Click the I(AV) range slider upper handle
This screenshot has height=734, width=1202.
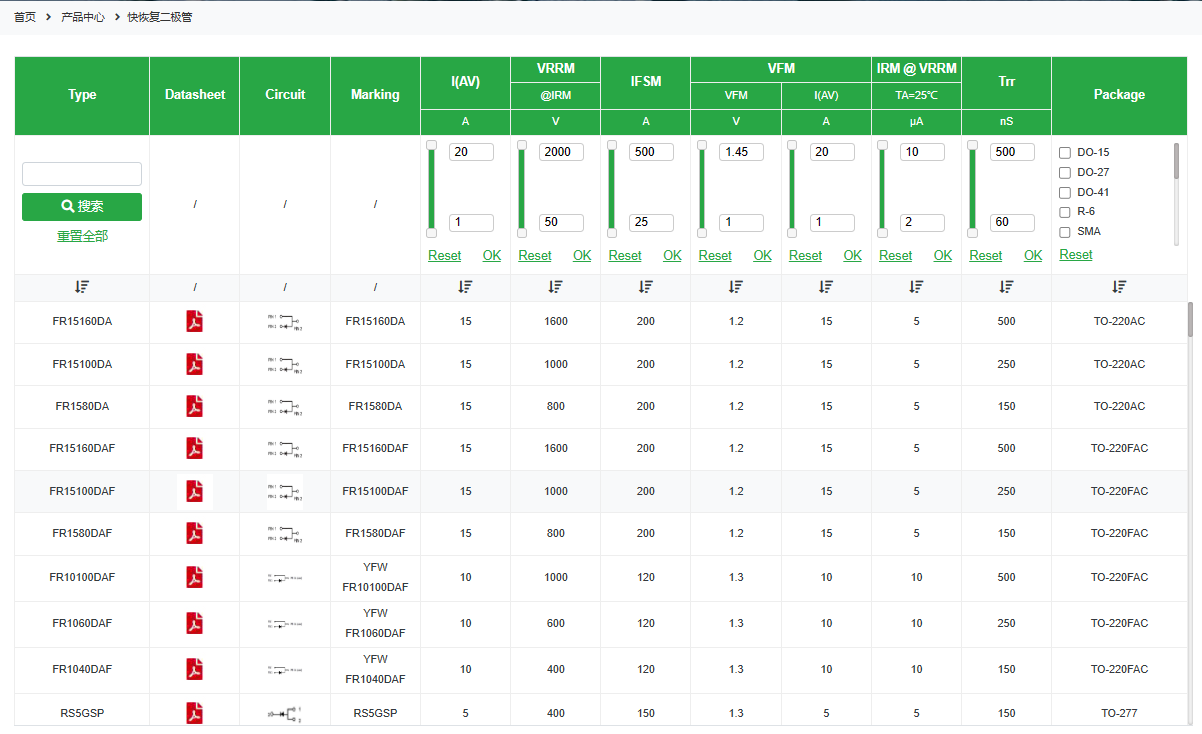coord(431,146)
